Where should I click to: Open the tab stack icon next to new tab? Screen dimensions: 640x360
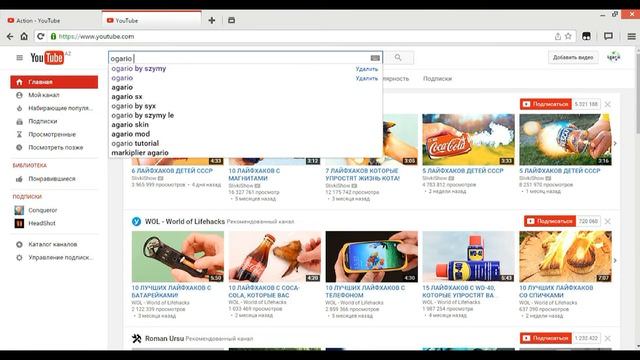231,20
